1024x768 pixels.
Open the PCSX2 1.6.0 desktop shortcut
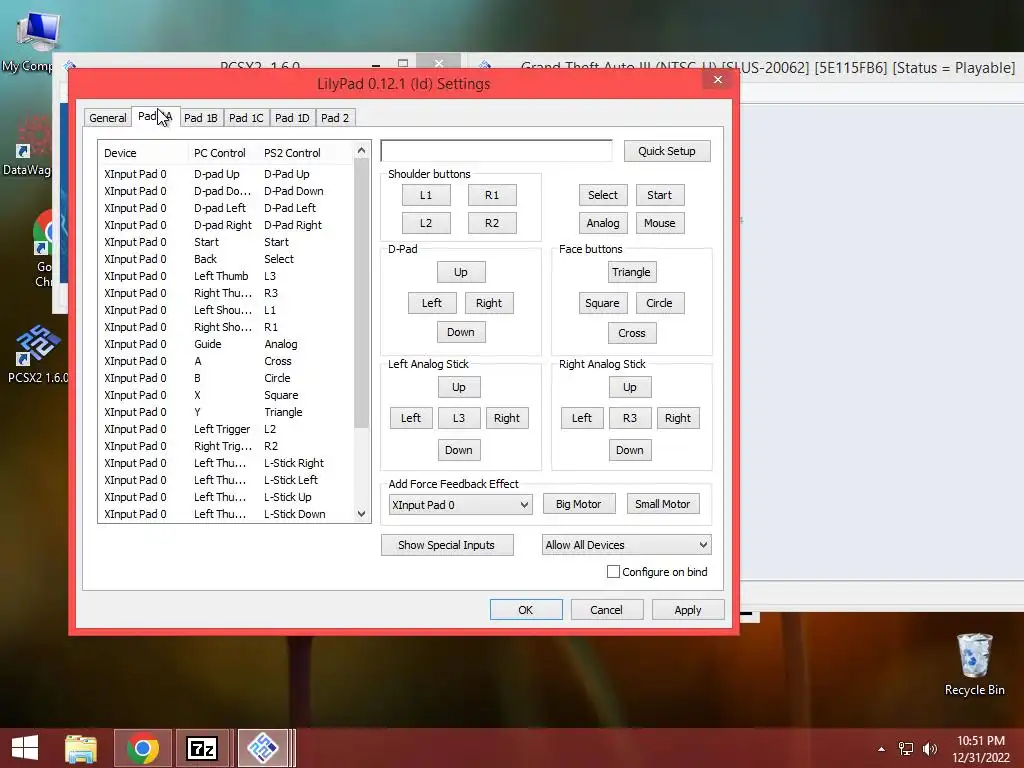(38, 353)
